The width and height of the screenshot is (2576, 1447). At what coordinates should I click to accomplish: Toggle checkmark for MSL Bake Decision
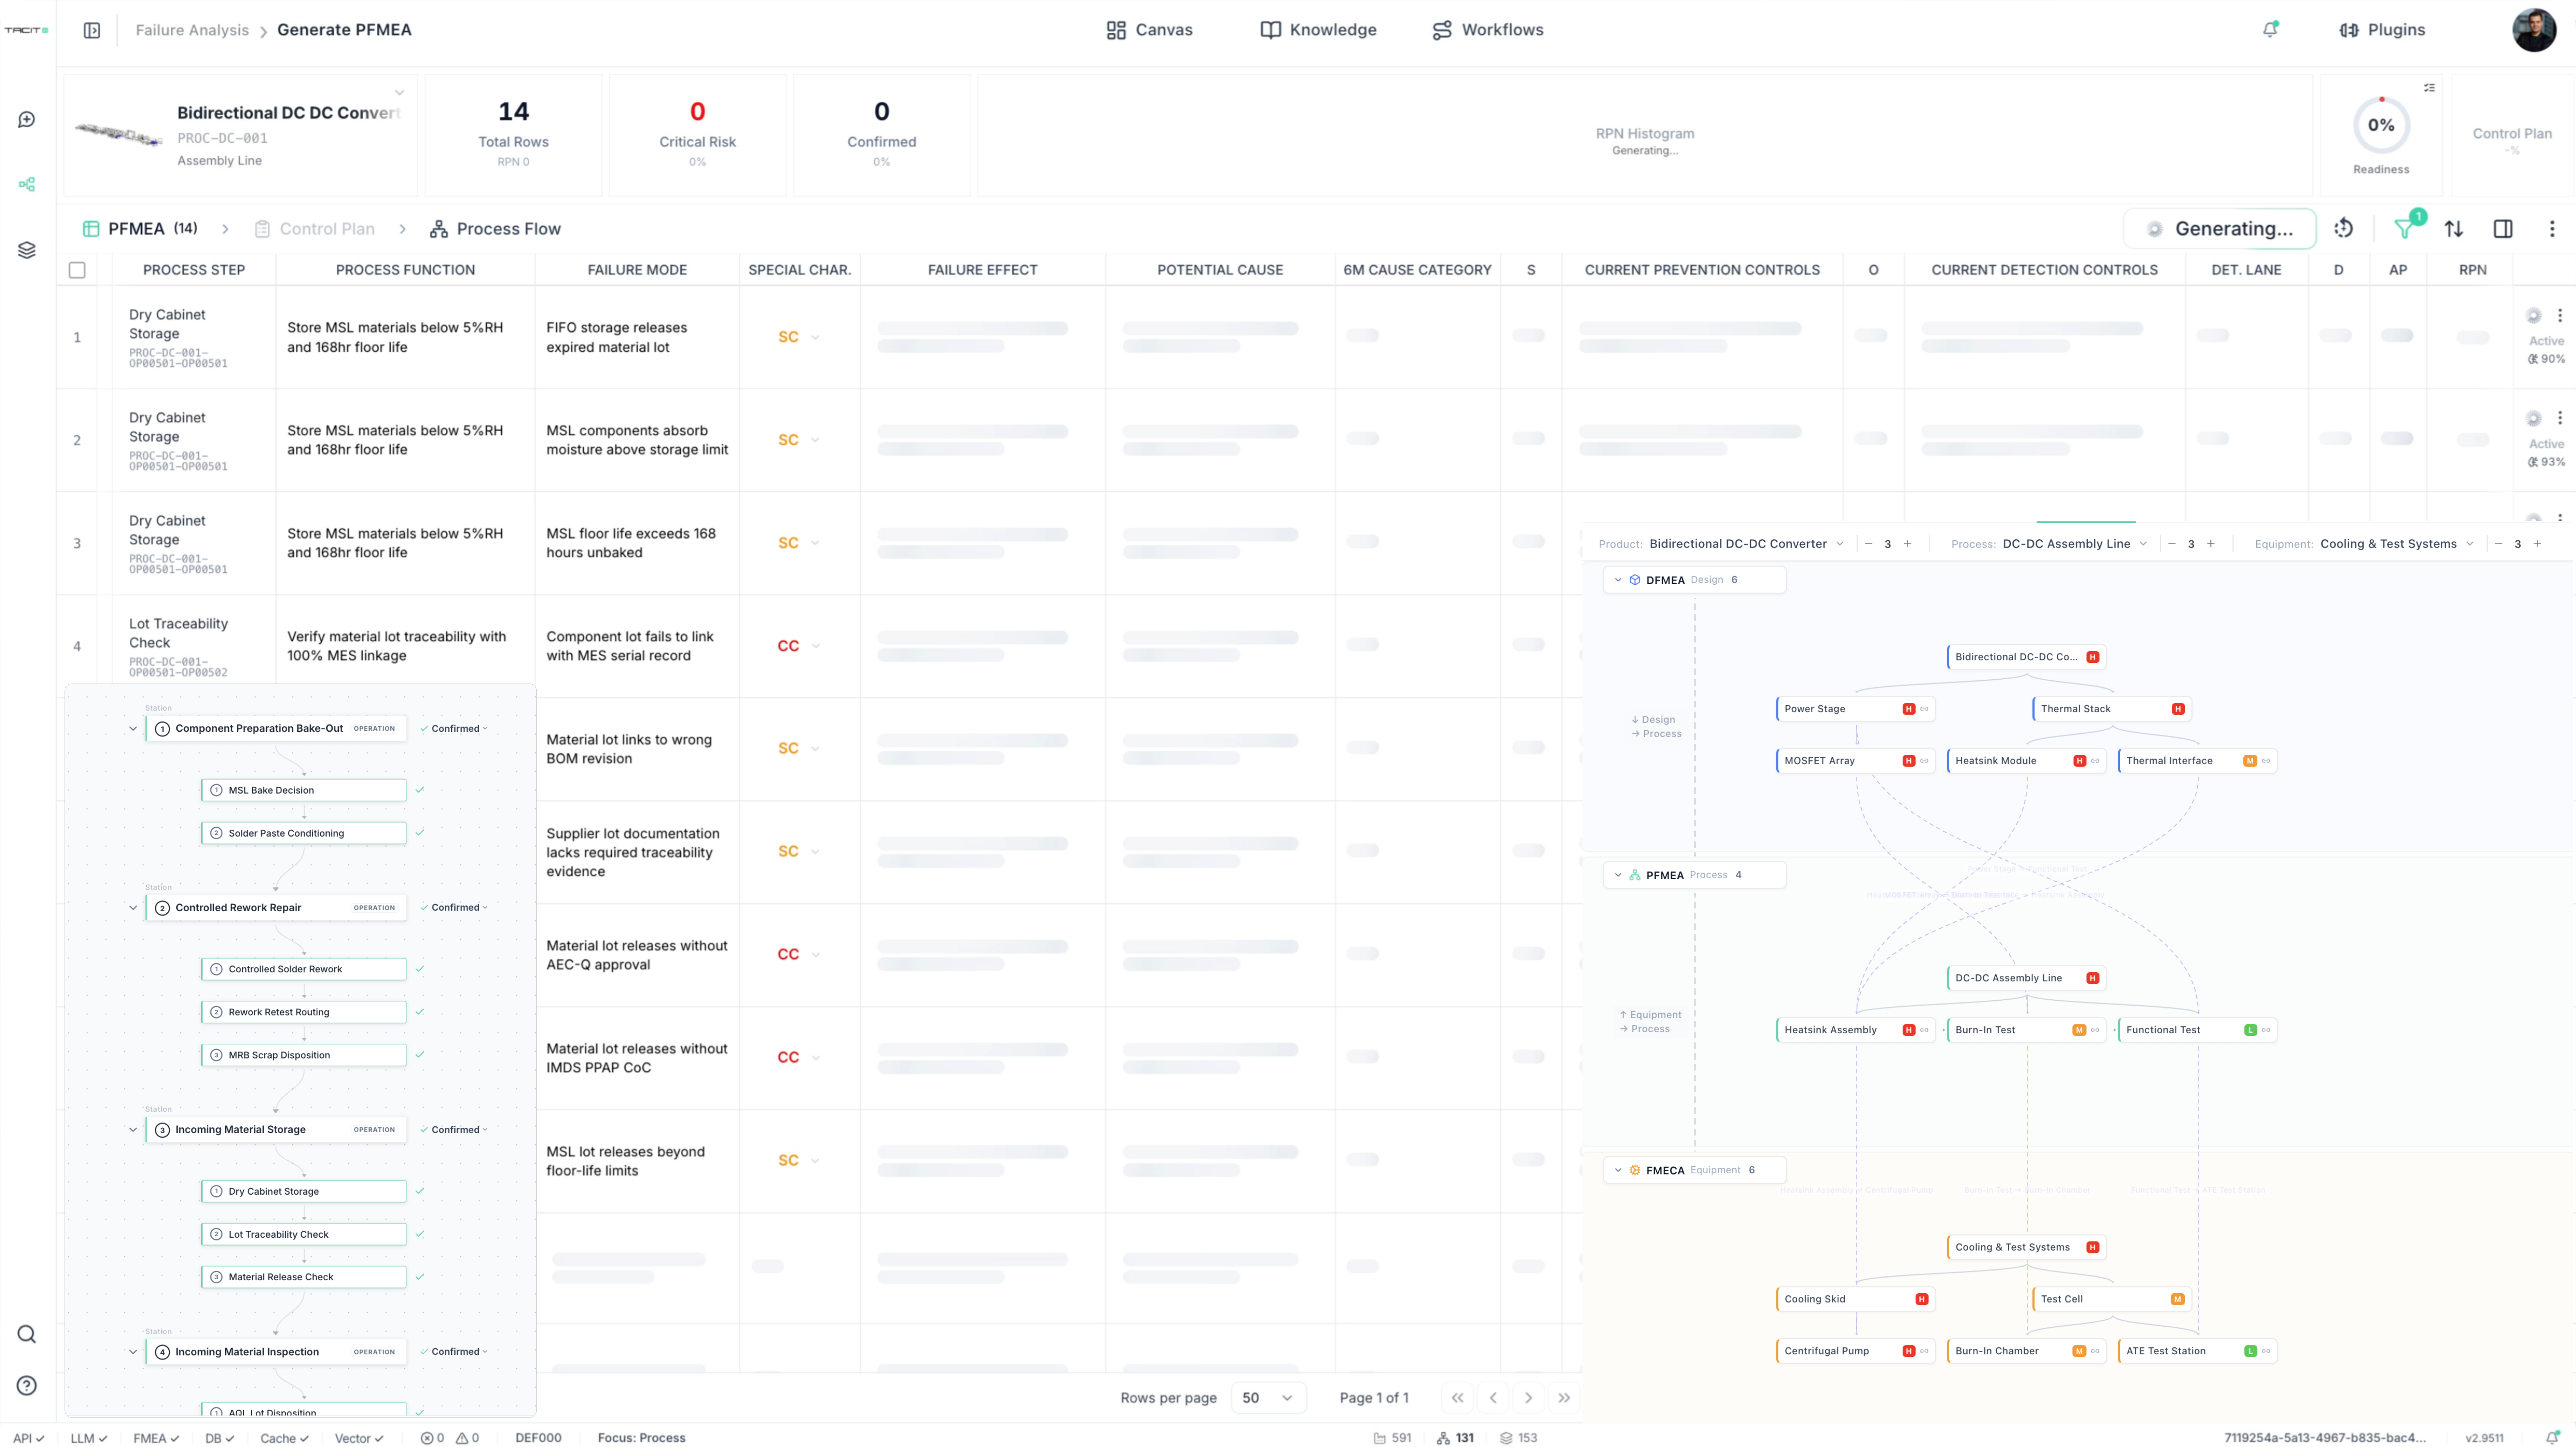420,790
